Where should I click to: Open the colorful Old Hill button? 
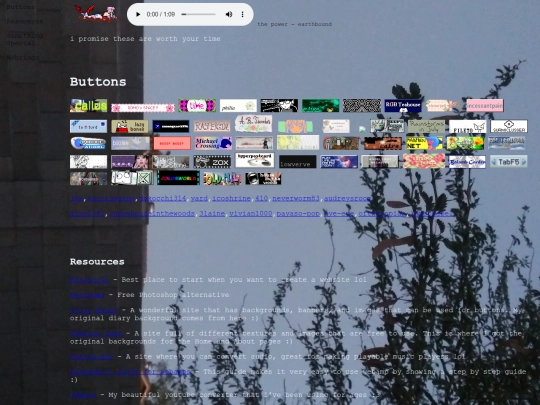(222, 178)
